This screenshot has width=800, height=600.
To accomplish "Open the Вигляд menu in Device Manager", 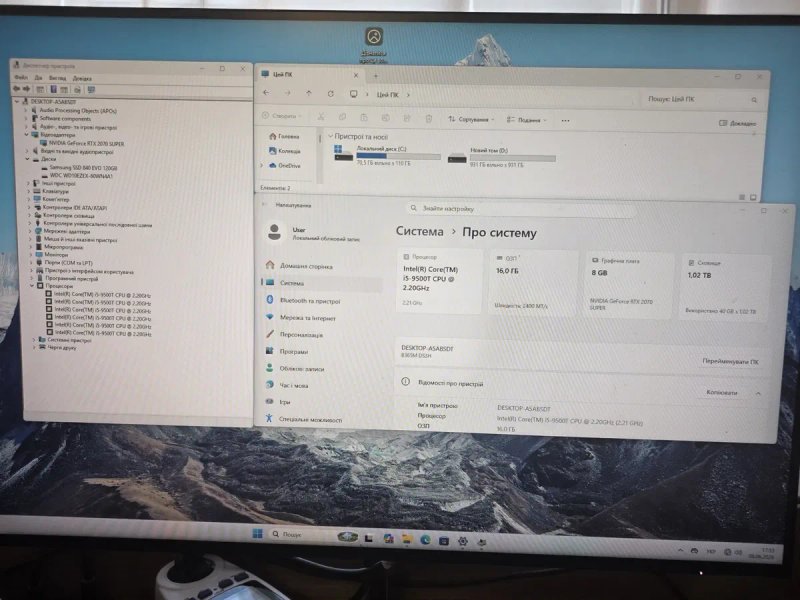I will click(58, 79).
